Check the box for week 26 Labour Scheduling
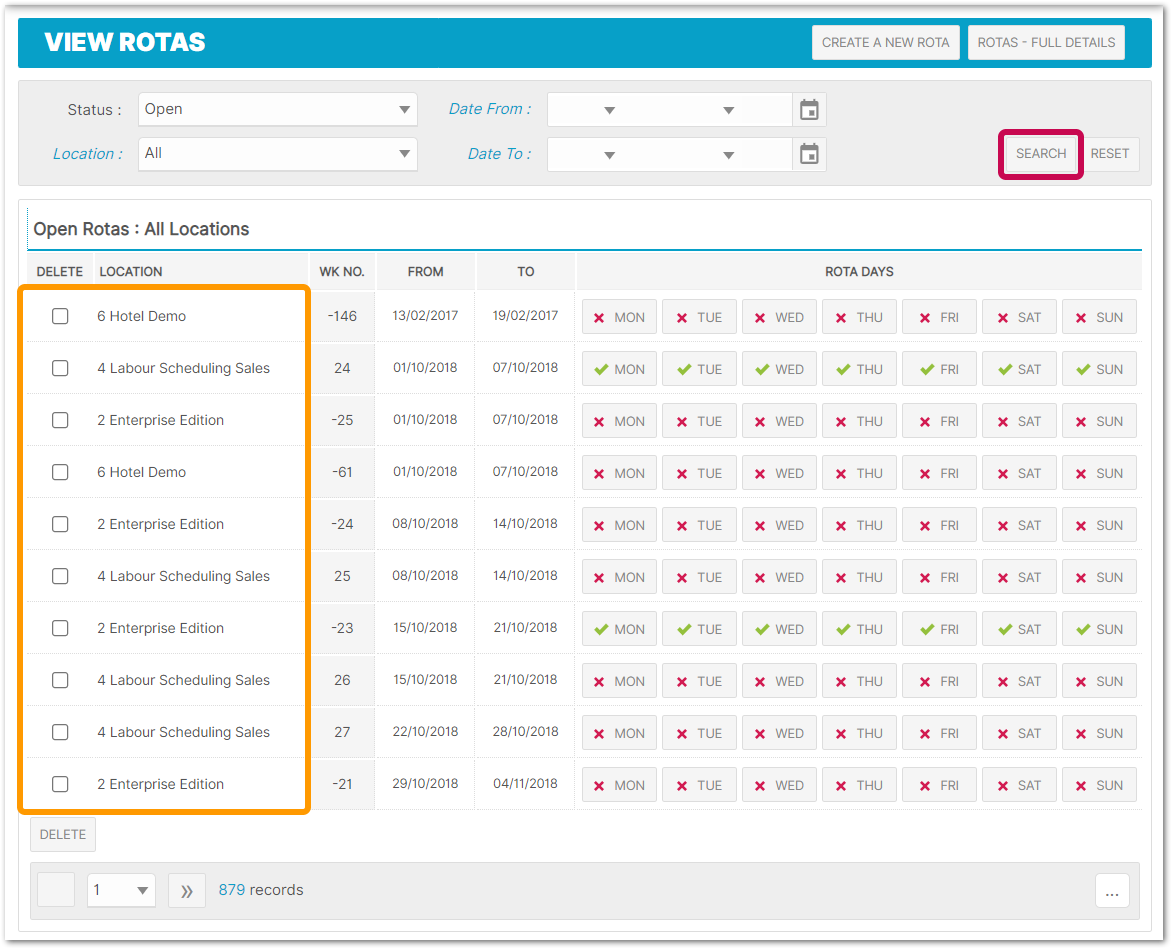This screenshot has height=949, width=1172. pyautogui.click(x=60, y=680)
